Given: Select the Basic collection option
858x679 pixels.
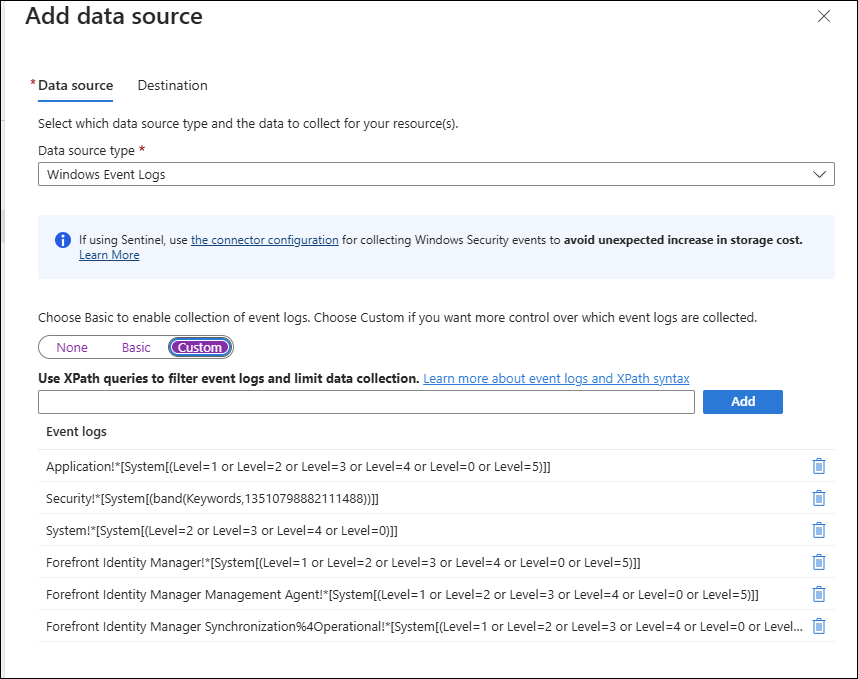Looking at the screenshot, I should pyautogui.click(x=136, y=347).
